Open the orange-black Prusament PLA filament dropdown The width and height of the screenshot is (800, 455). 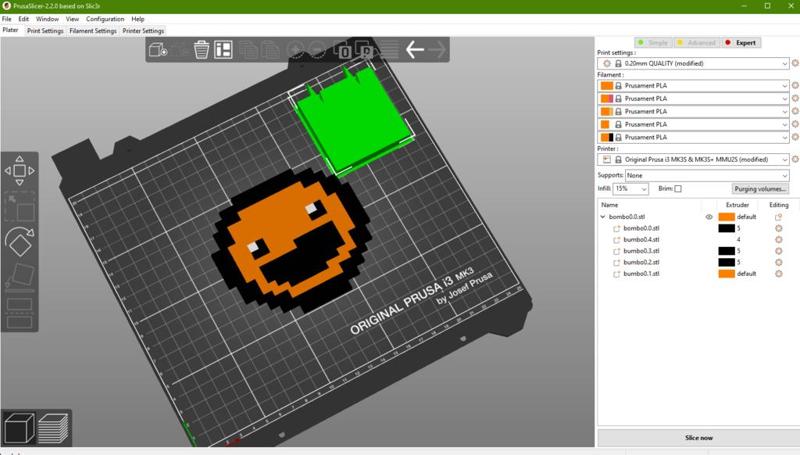click(693, 137)
